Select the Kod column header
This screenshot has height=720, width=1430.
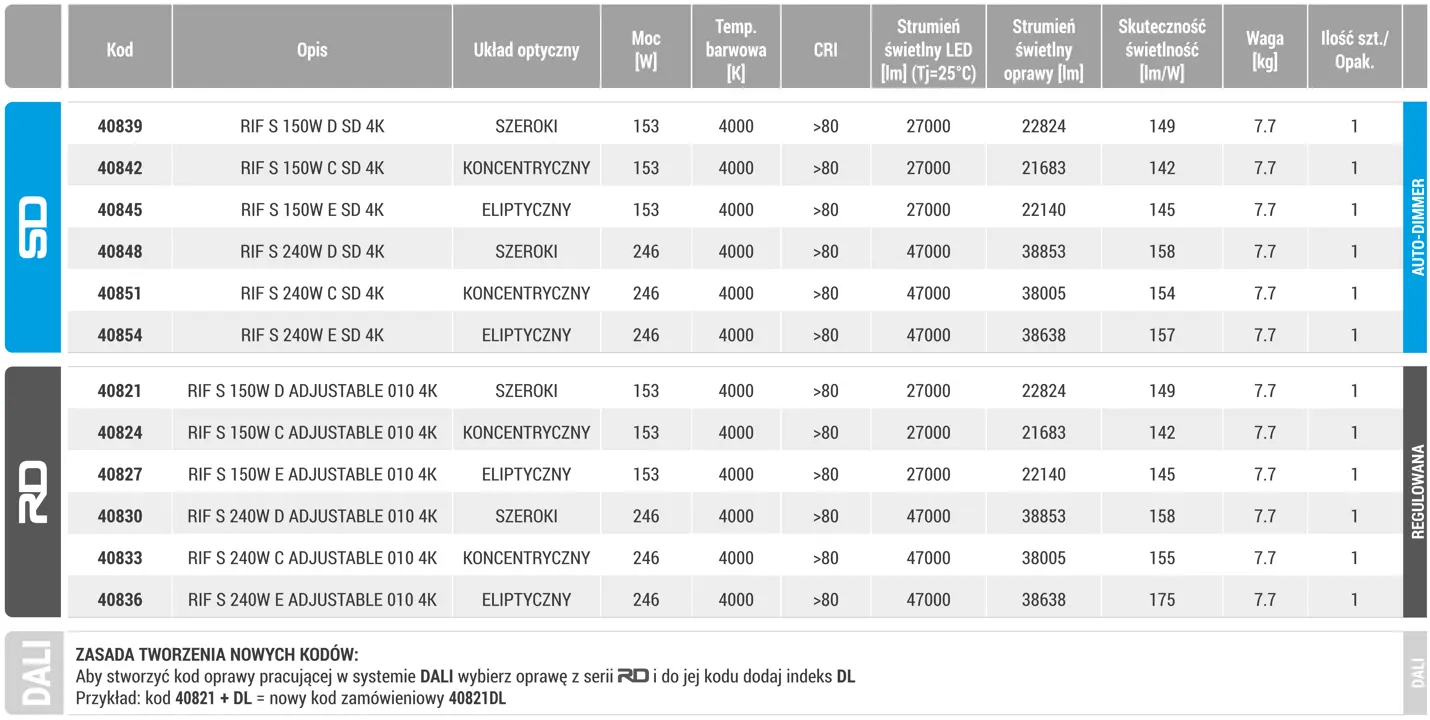coord(120,49)
